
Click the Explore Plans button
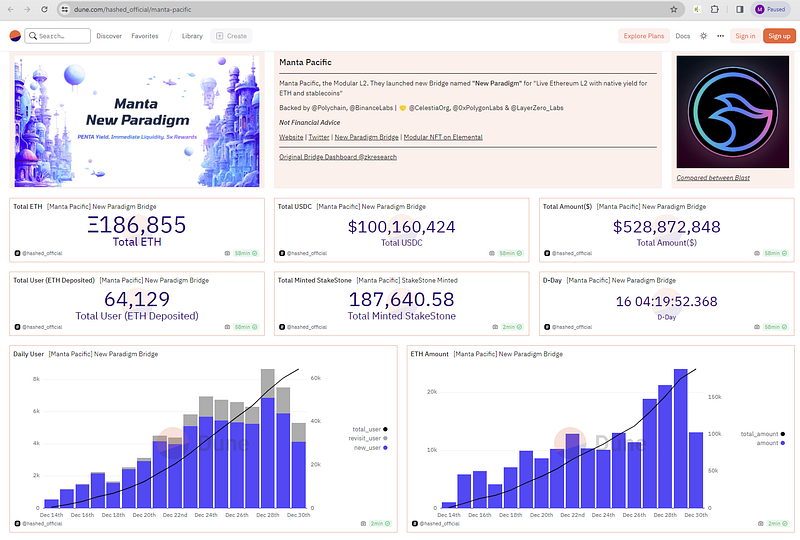[x=643, y=36]
